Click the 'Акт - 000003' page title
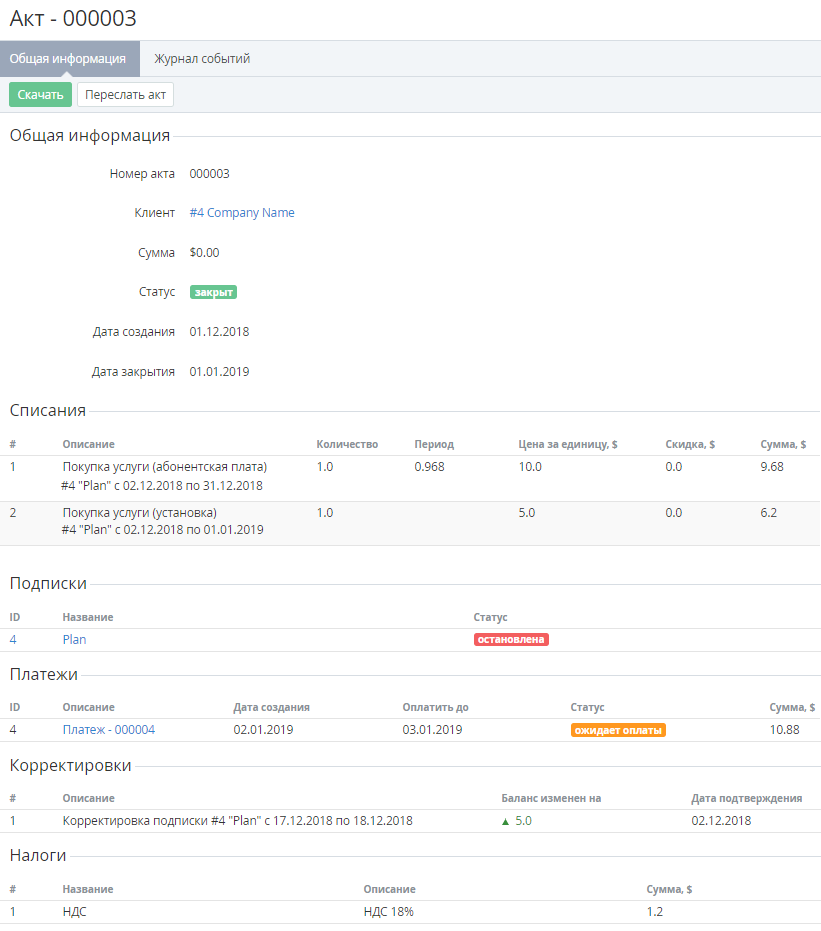 73,18
